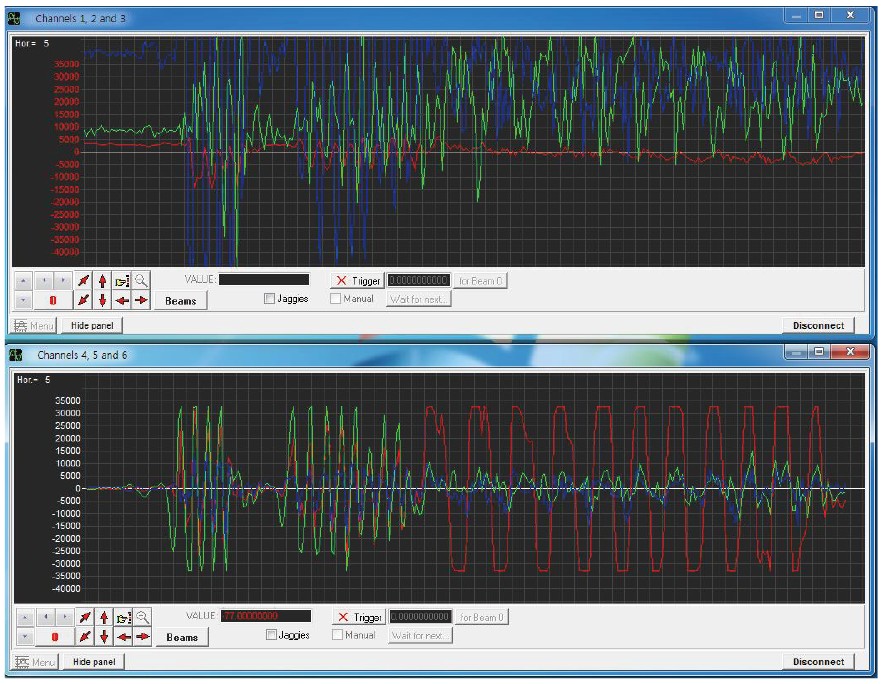
Task: Click red down arrow in Channels 4, 5 and 6 panel
Action: [x=104, y=637]
